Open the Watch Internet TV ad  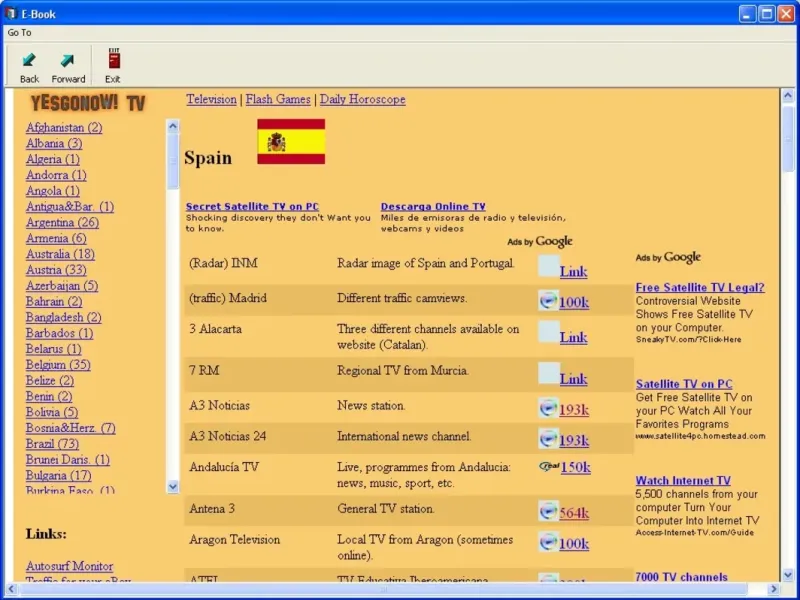coord(683,480)
